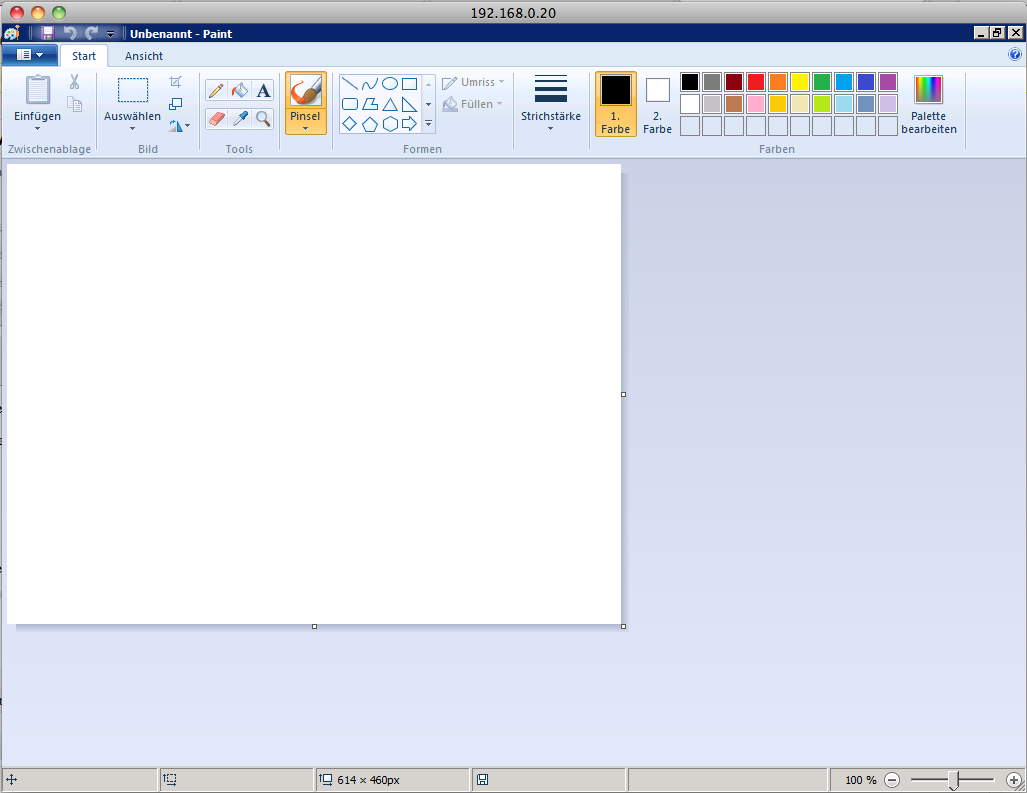
Task: Pick the red color swatch
Action: pyautogui.click(x=756, y=82)
